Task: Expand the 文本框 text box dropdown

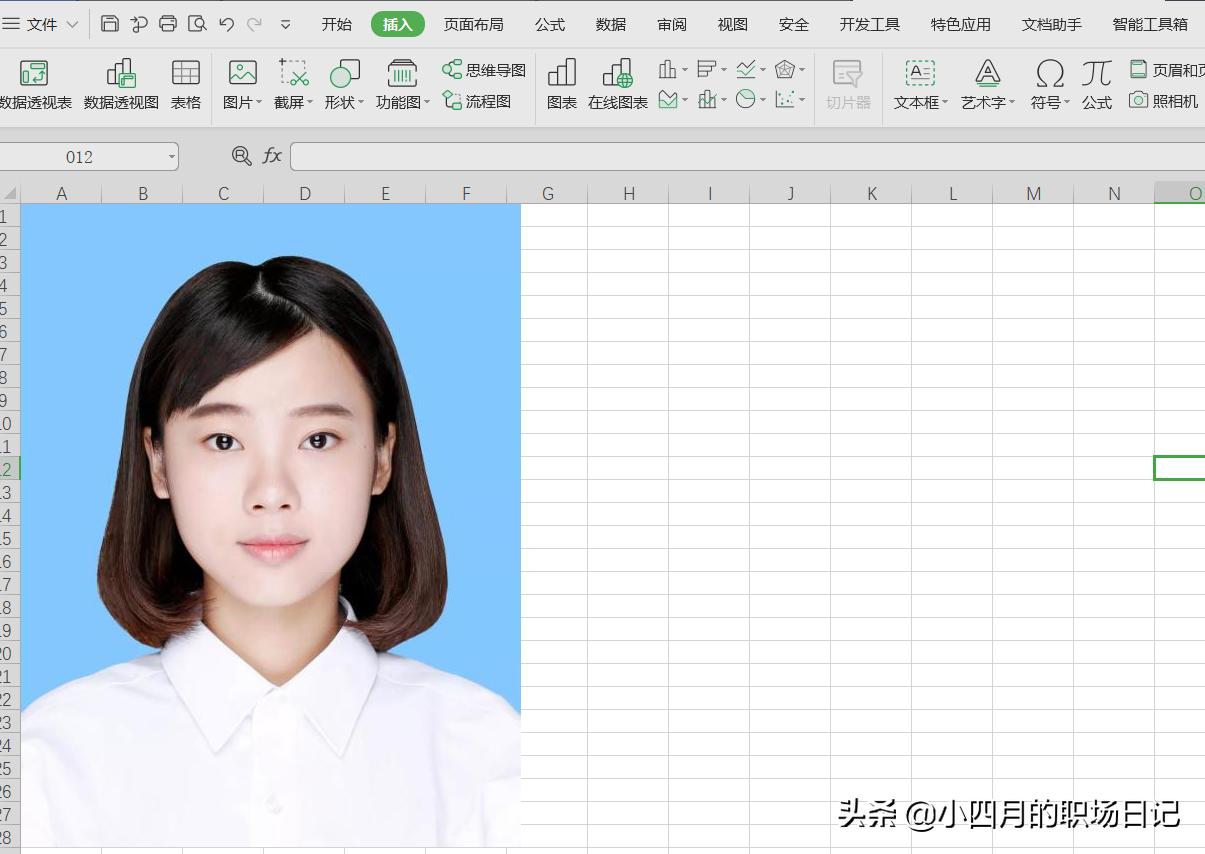Action: pyautogui.click(x=919, y=85)
